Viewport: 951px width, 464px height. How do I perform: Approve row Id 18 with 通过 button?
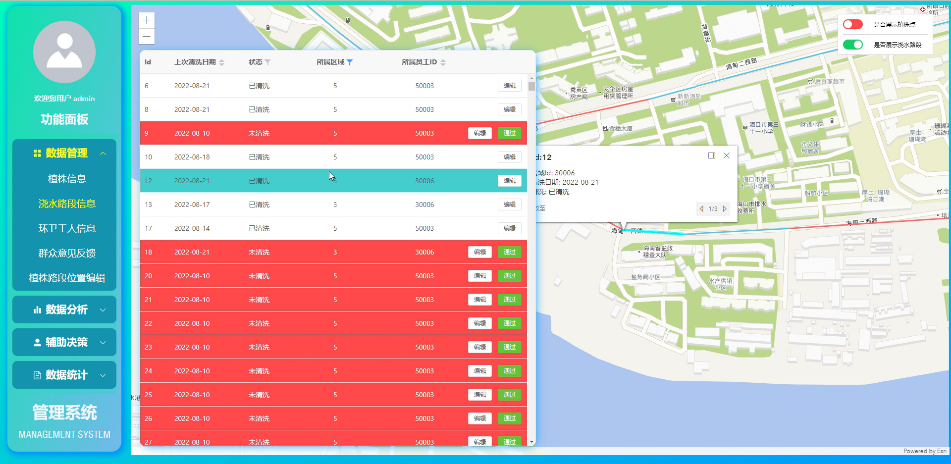[509, 252]
